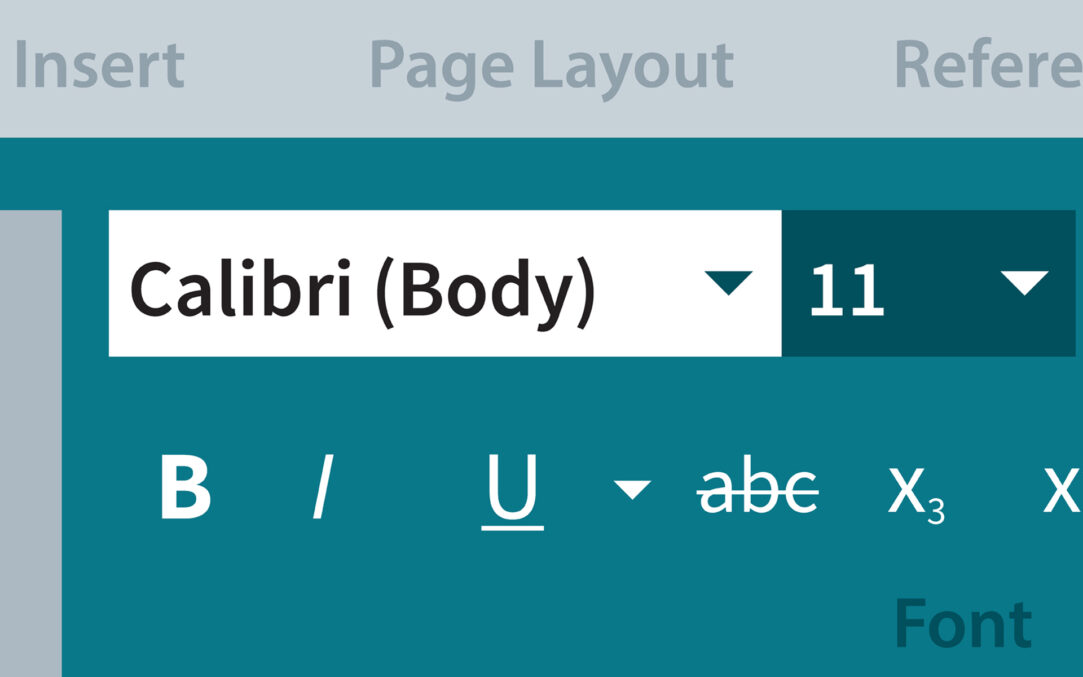Click the partially visible superscript icon
This screenshot has width=1083, height=677.
[1062, 489]
